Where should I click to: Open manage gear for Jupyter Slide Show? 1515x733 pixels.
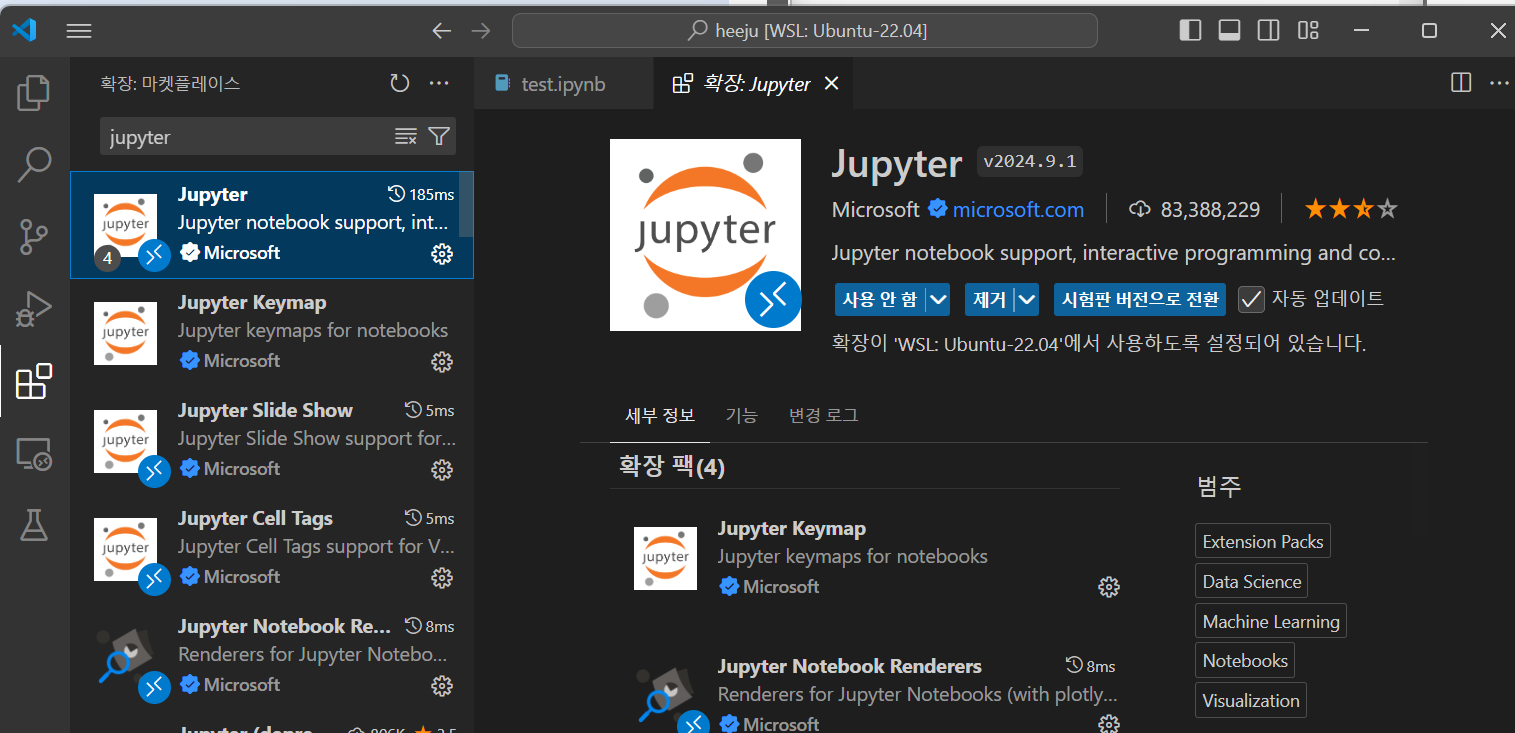[441, 470]
